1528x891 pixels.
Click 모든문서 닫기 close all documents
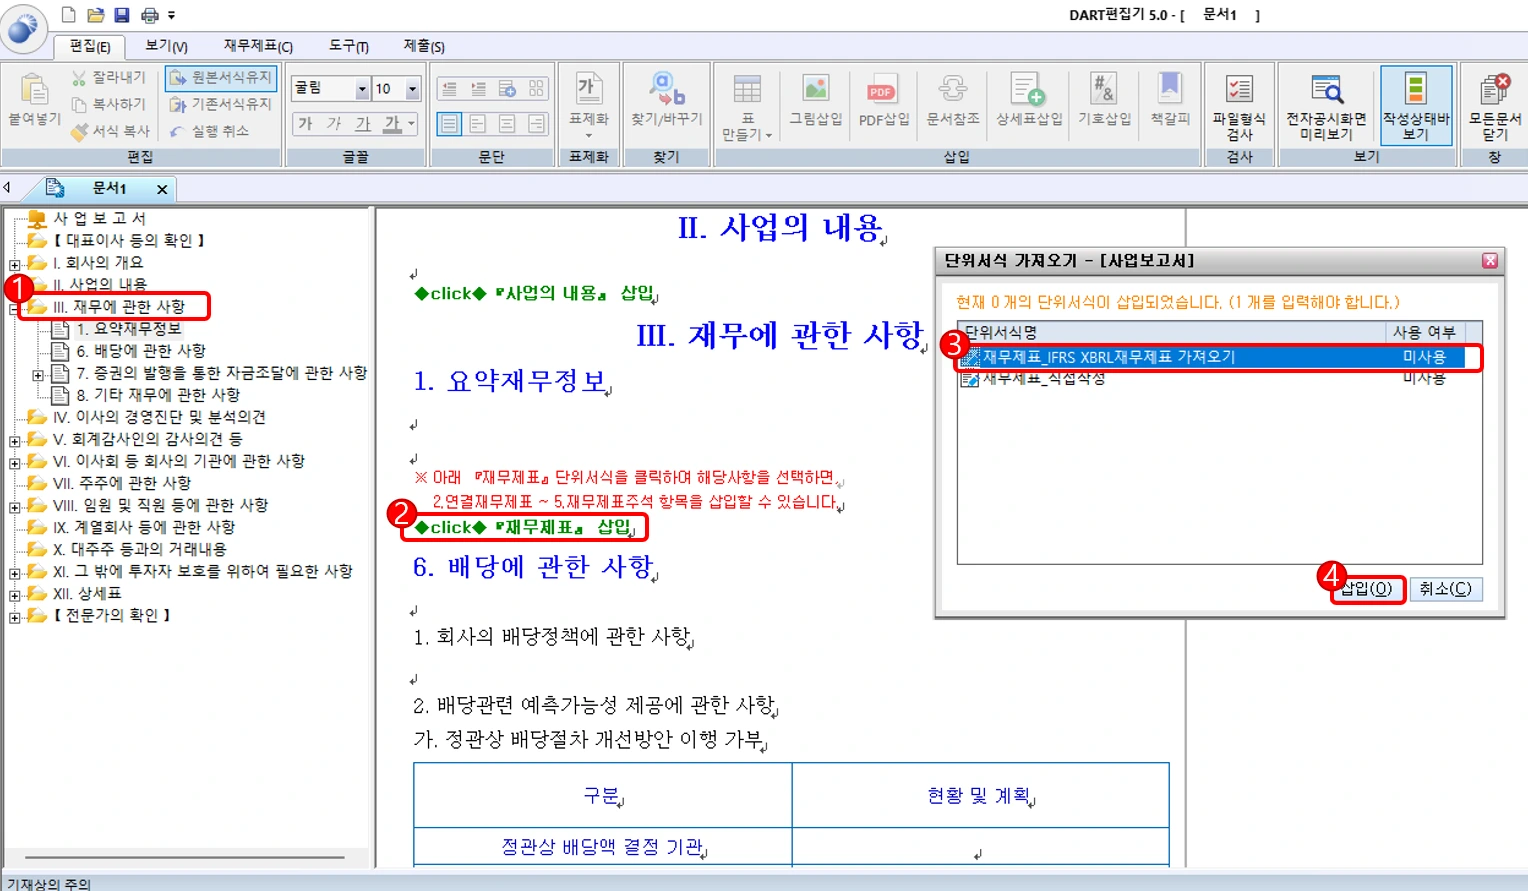[x=1495, y=106]
